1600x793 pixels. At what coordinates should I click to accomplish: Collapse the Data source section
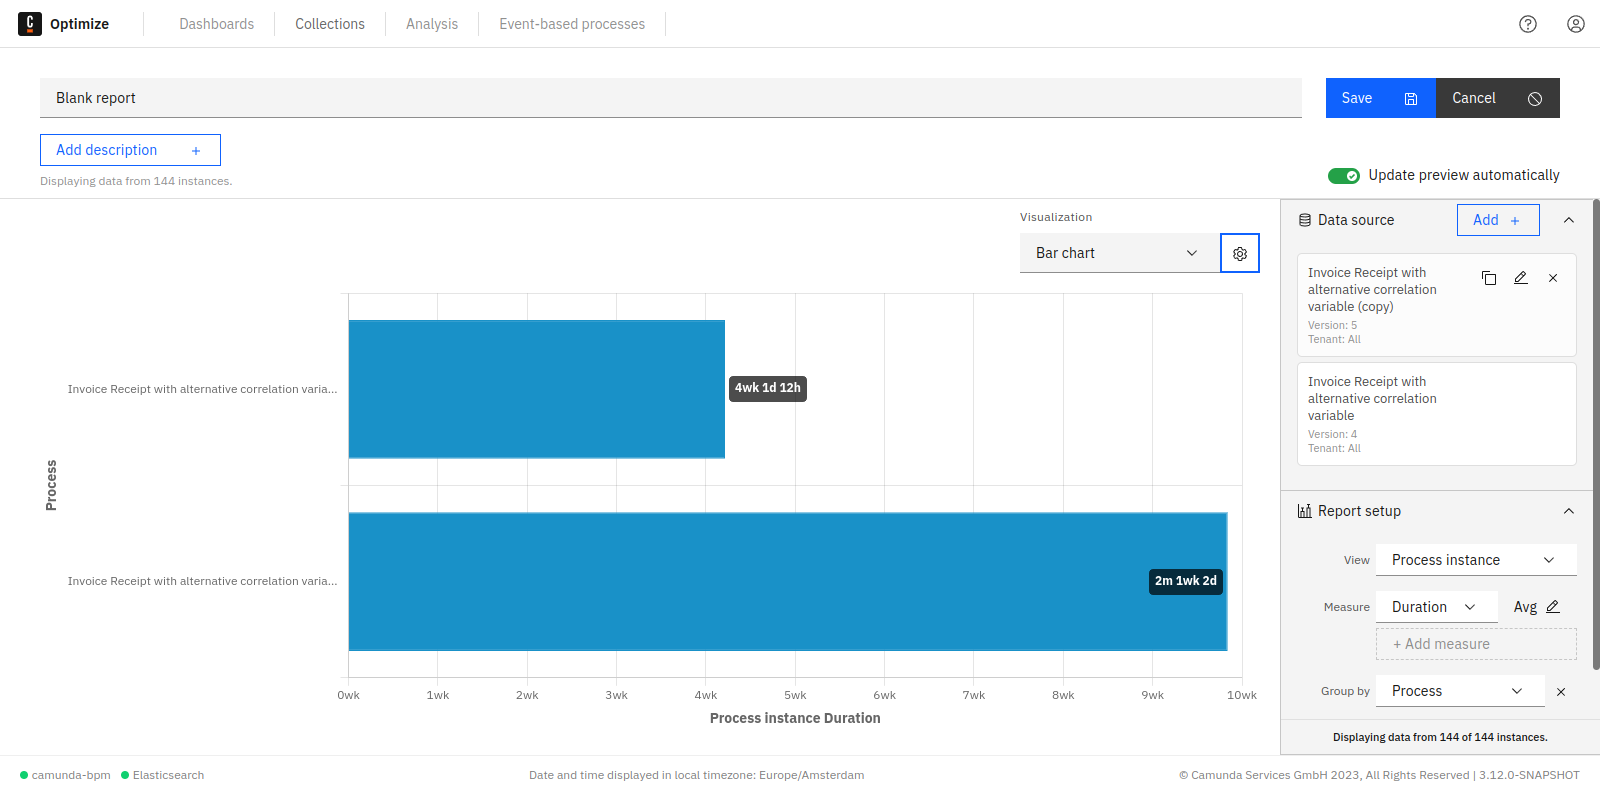(1569, 220)
